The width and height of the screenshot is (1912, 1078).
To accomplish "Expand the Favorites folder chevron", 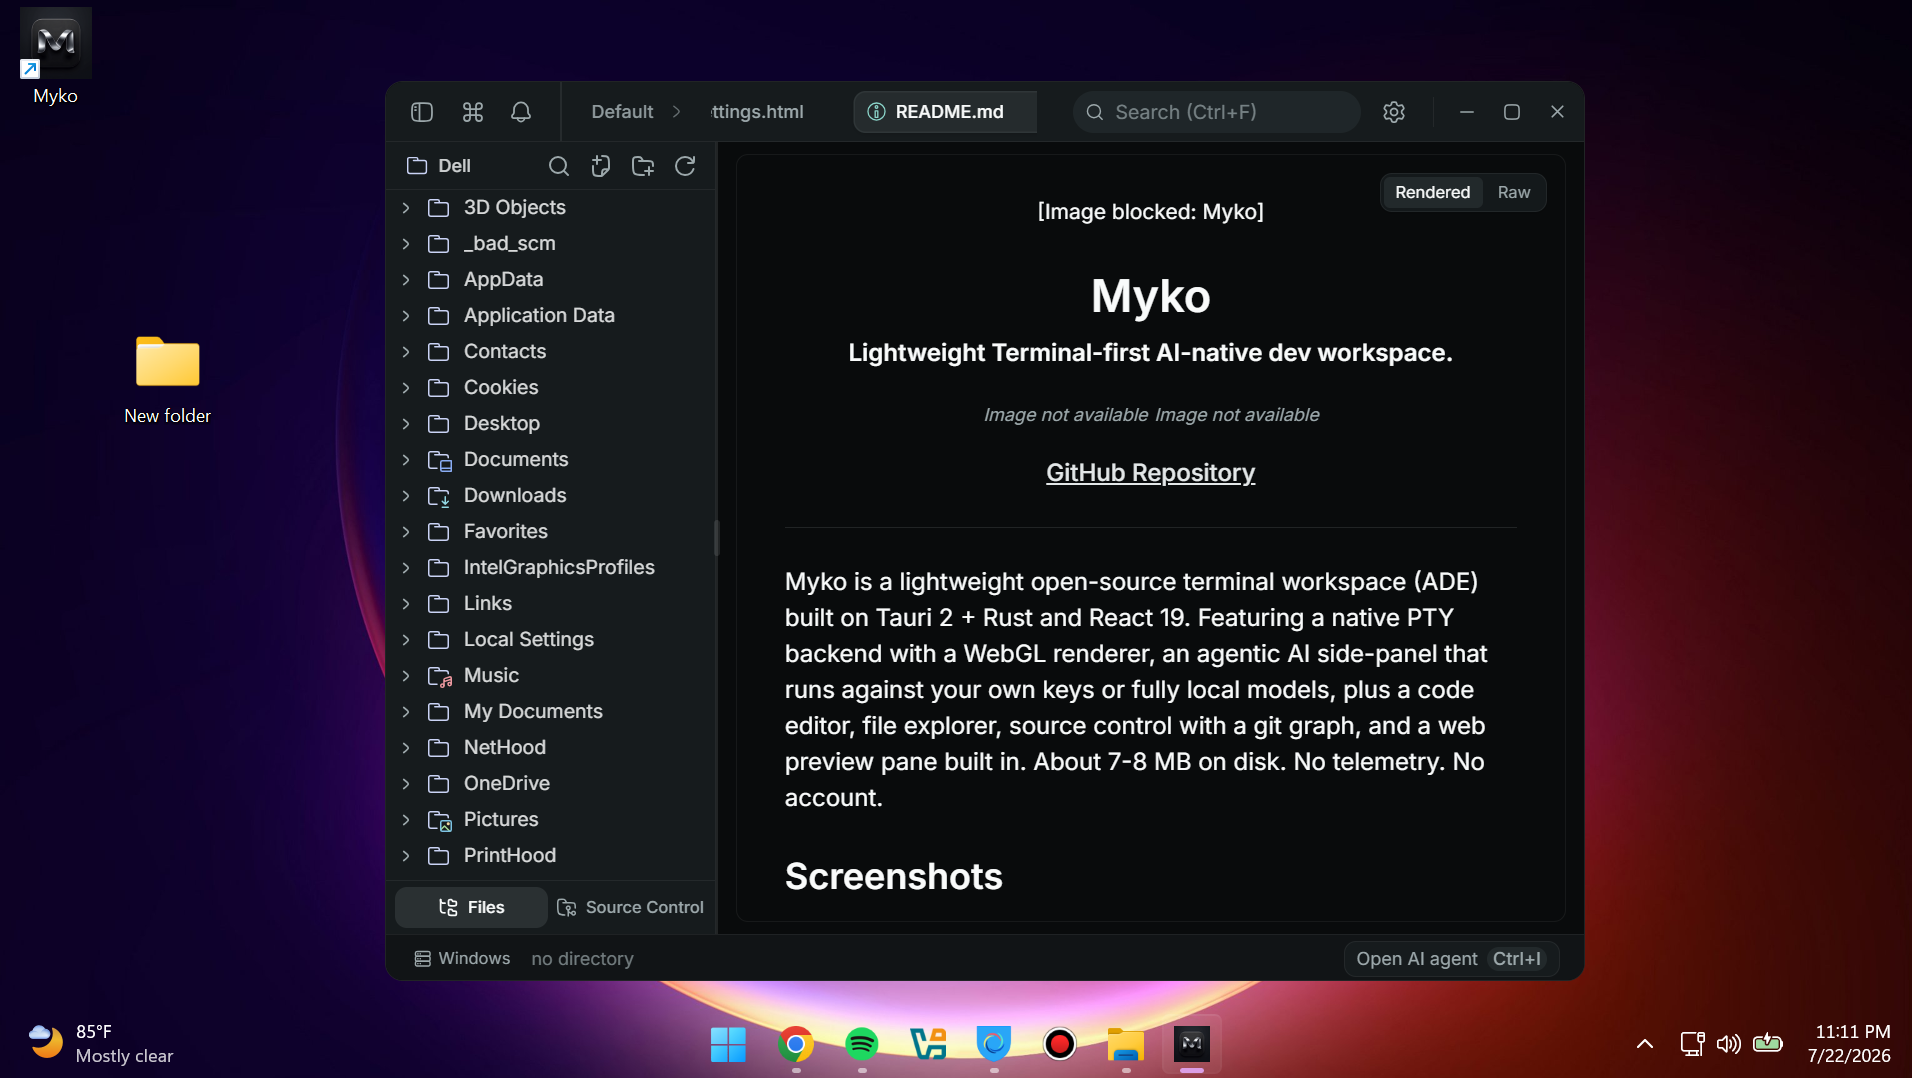I will click(x=406, y=532).
